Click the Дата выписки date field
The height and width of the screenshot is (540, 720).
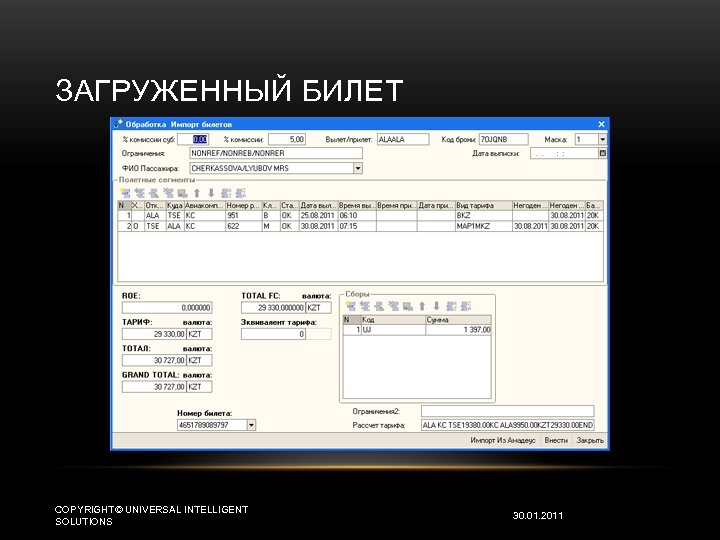pos(564,153)
